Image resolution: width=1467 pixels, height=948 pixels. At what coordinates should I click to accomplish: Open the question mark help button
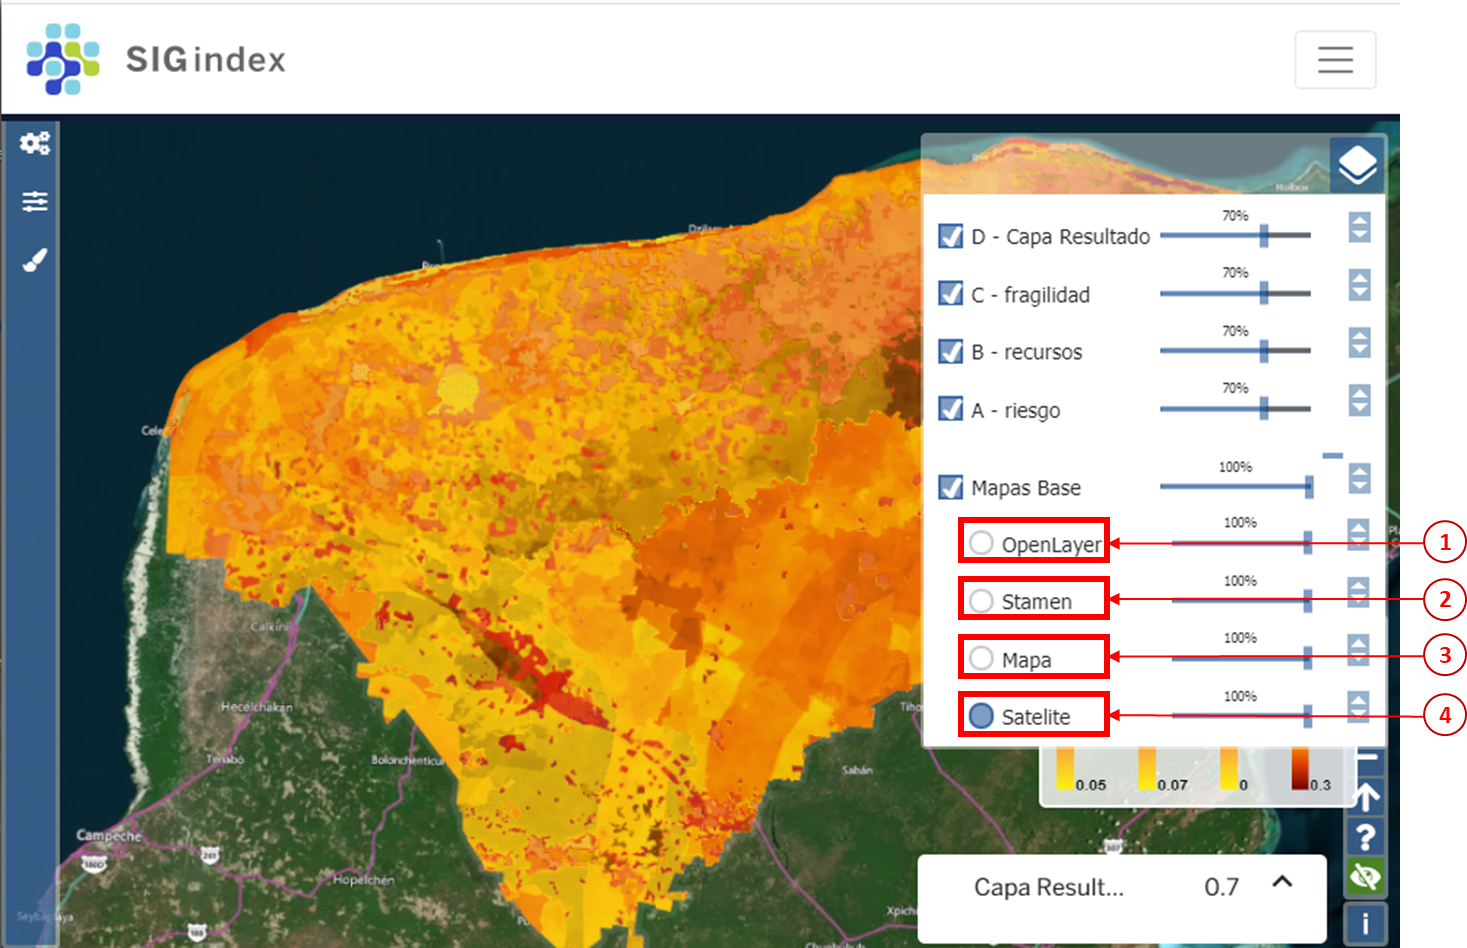1366,837
